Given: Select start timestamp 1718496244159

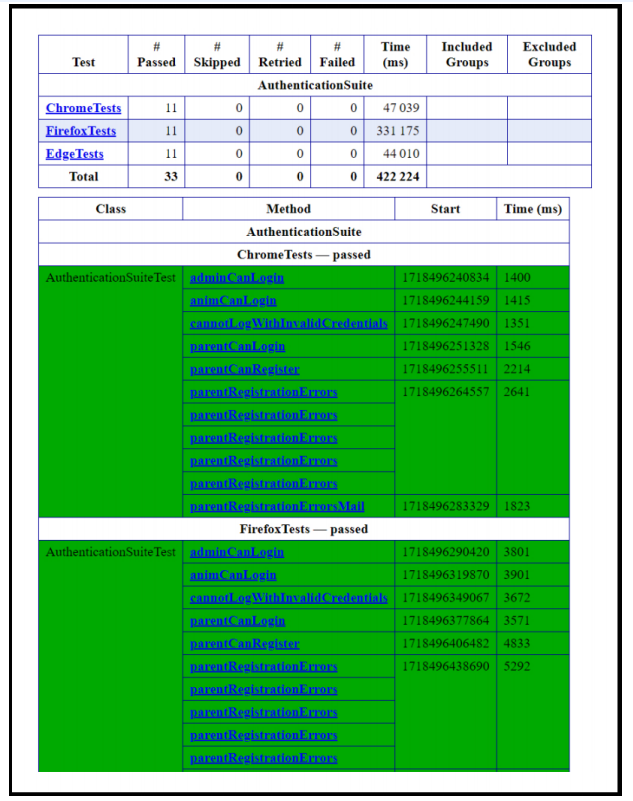Looking at the screenshot, I should [446, 300].
